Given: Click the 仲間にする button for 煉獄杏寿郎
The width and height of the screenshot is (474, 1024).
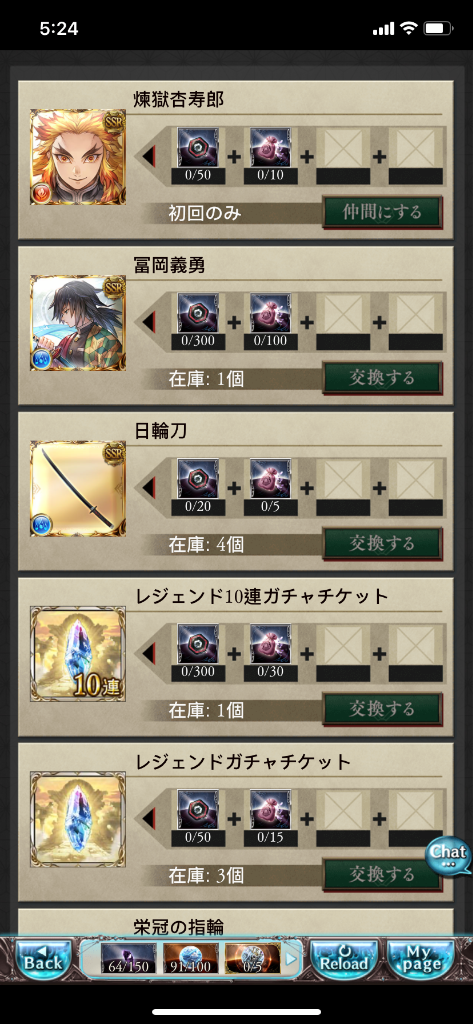Looking at the screenshot, I should click(383, 212).
